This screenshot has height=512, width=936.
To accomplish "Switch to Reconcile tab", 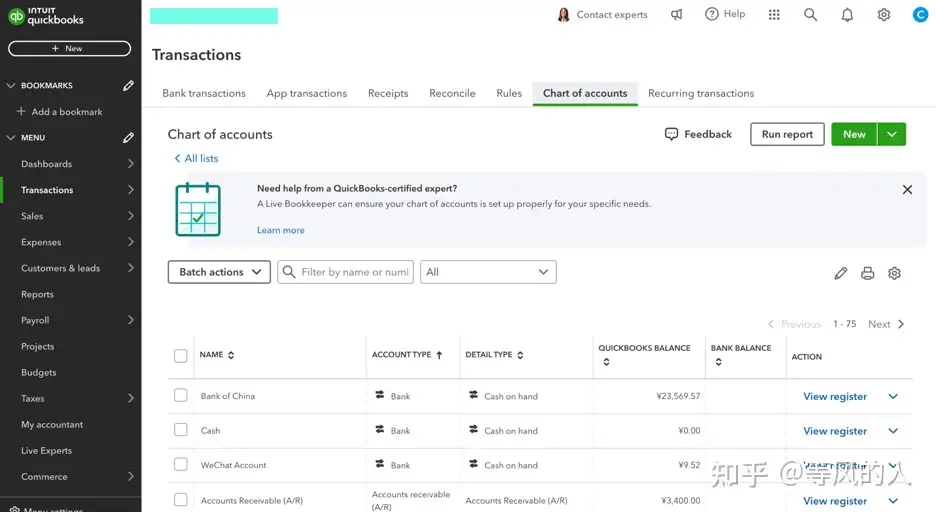I will [452, 93].
